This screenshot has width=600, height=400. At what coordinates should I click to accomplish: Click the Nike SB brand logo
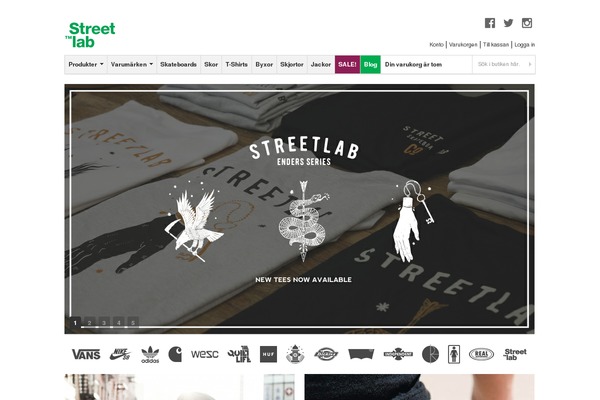point(120,354)
